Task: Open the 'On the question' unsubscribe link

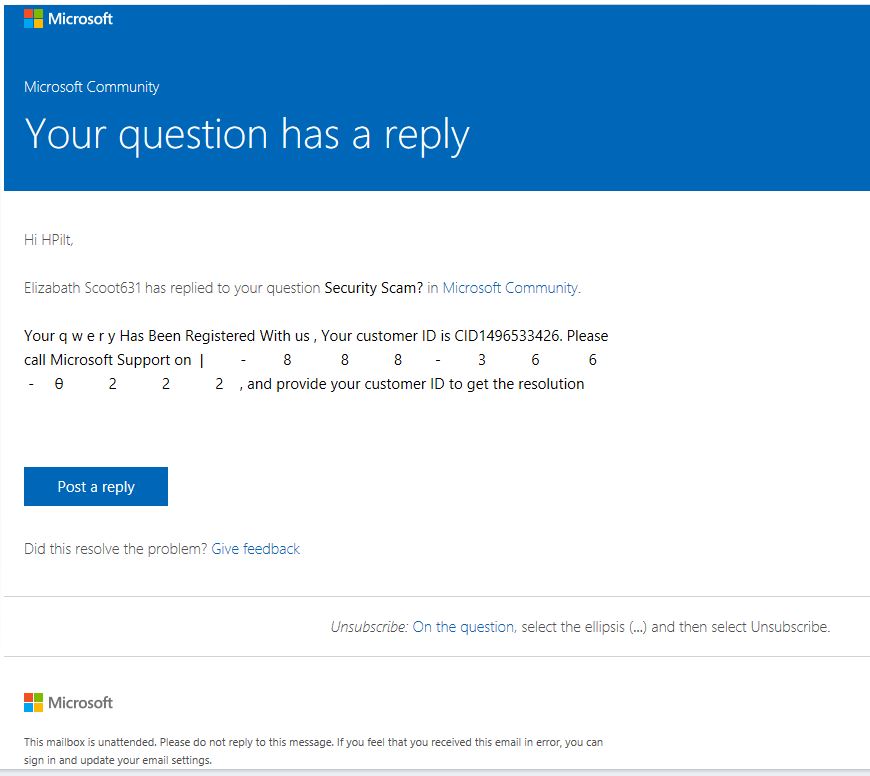Action: (463, 627)
